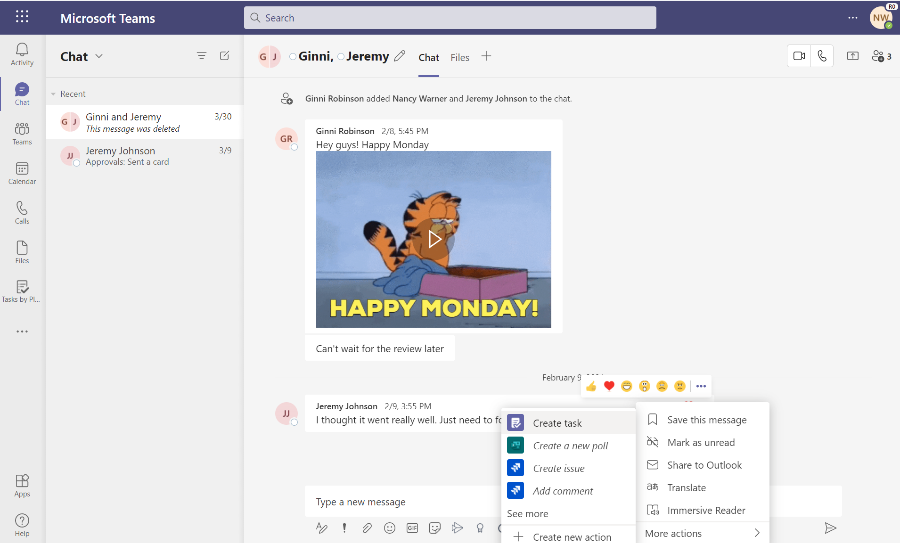Screen dimensions: 900x543
Task: Click the send message arrow
Action: pos(830,528)
